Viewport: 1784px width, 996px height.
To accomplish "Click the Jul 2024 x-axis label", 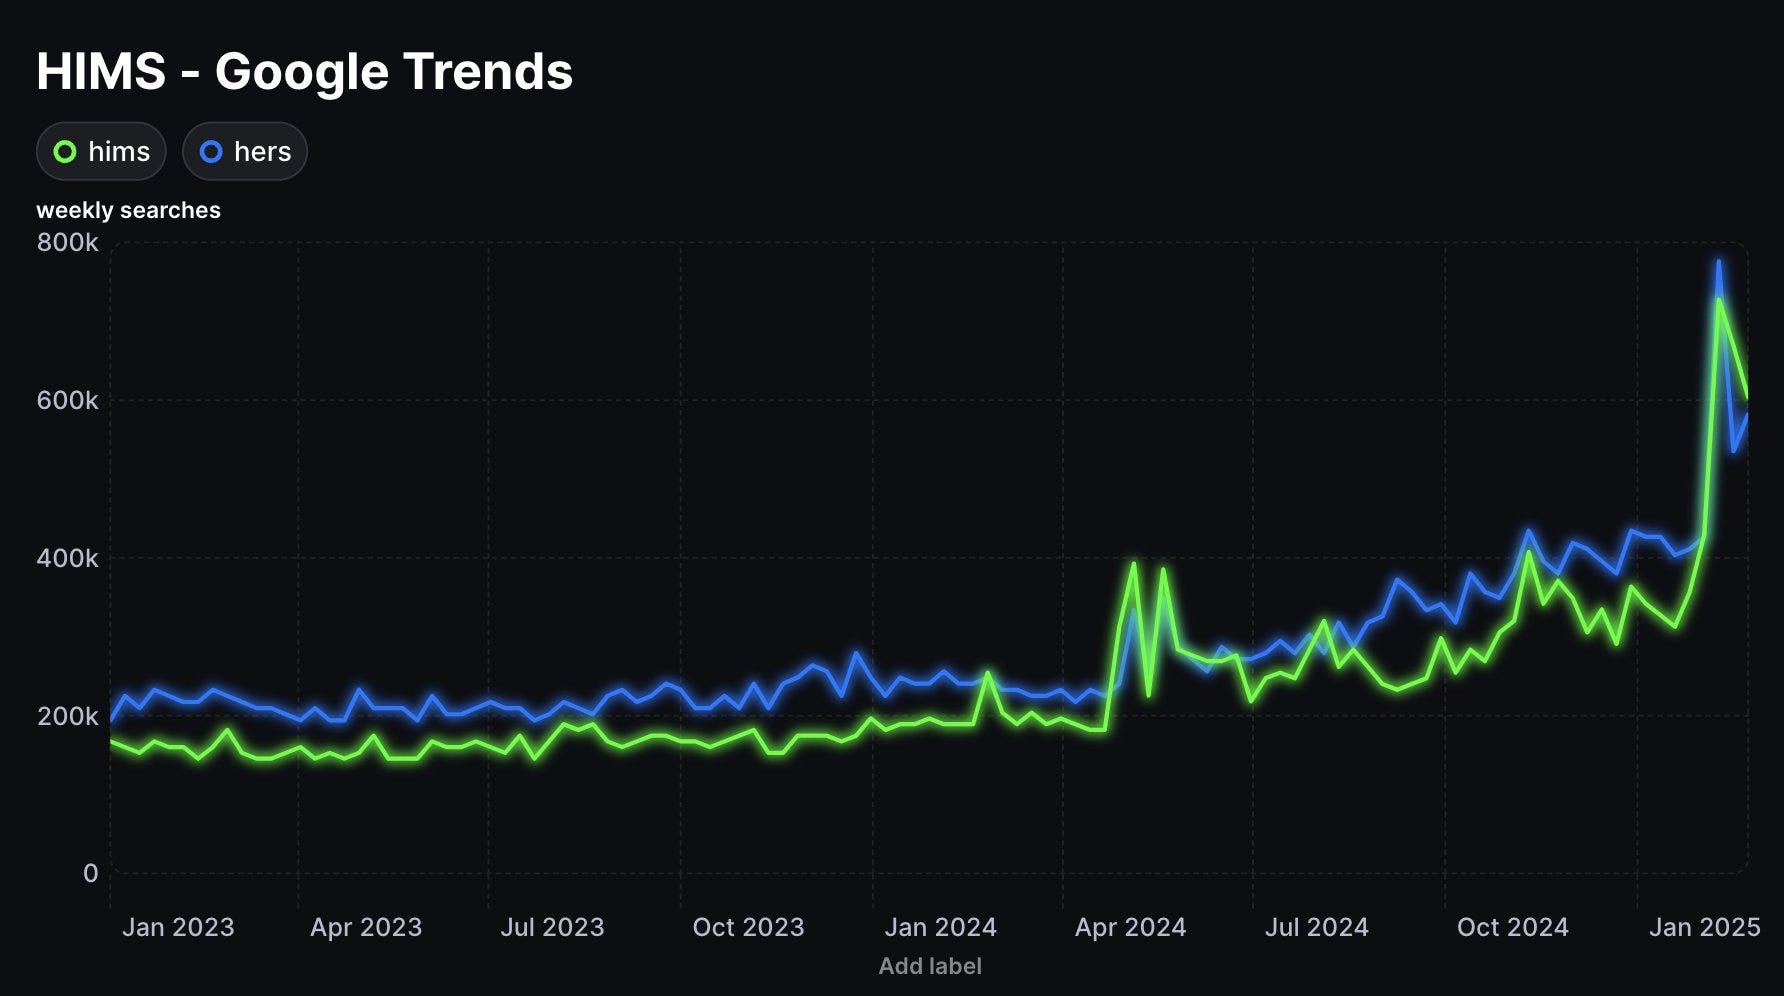I will (x=1316, y=927).
